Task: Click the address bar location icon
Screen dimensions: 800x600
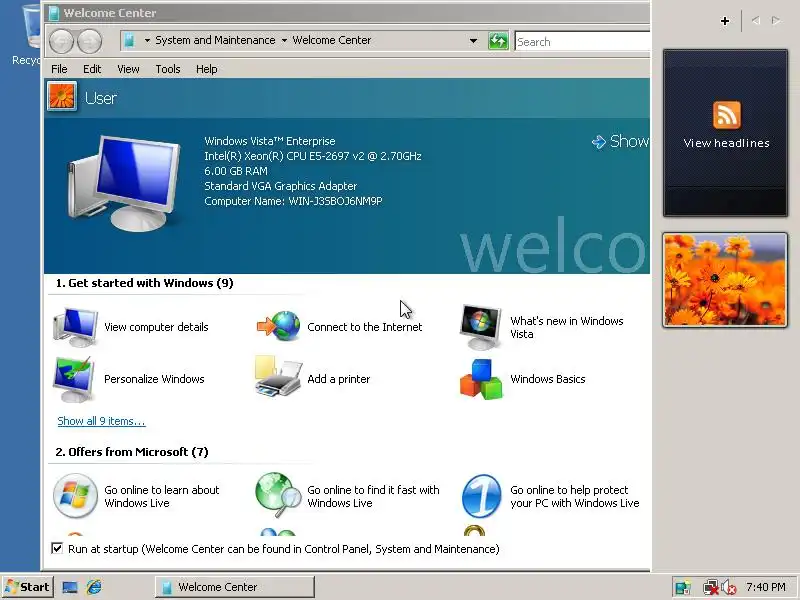Action: pyautogui.click(x=130, y=40)
